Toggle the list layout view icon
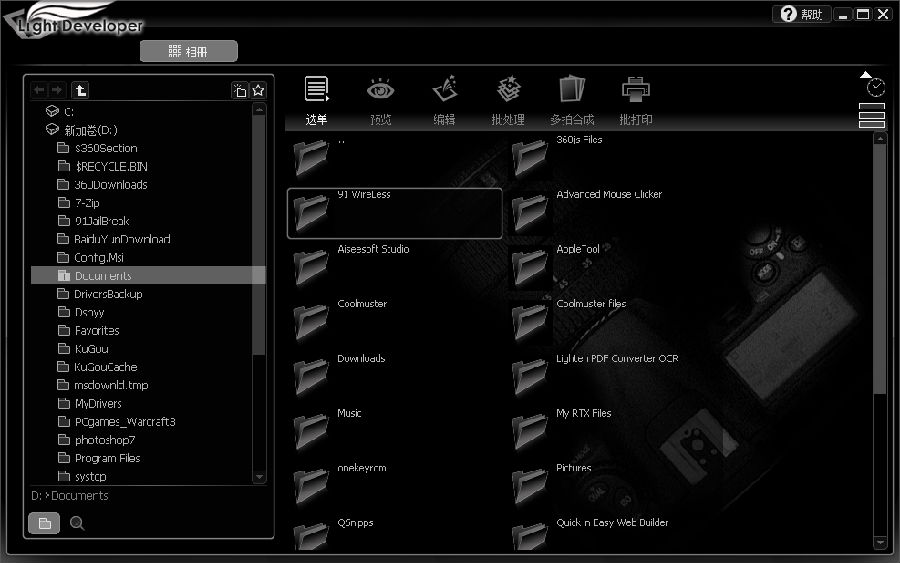This screenshot has height=563, width=900. [871, 115]
